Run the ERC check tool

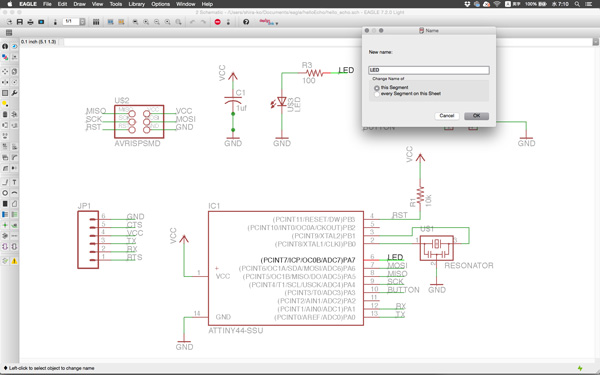[5, 261]
